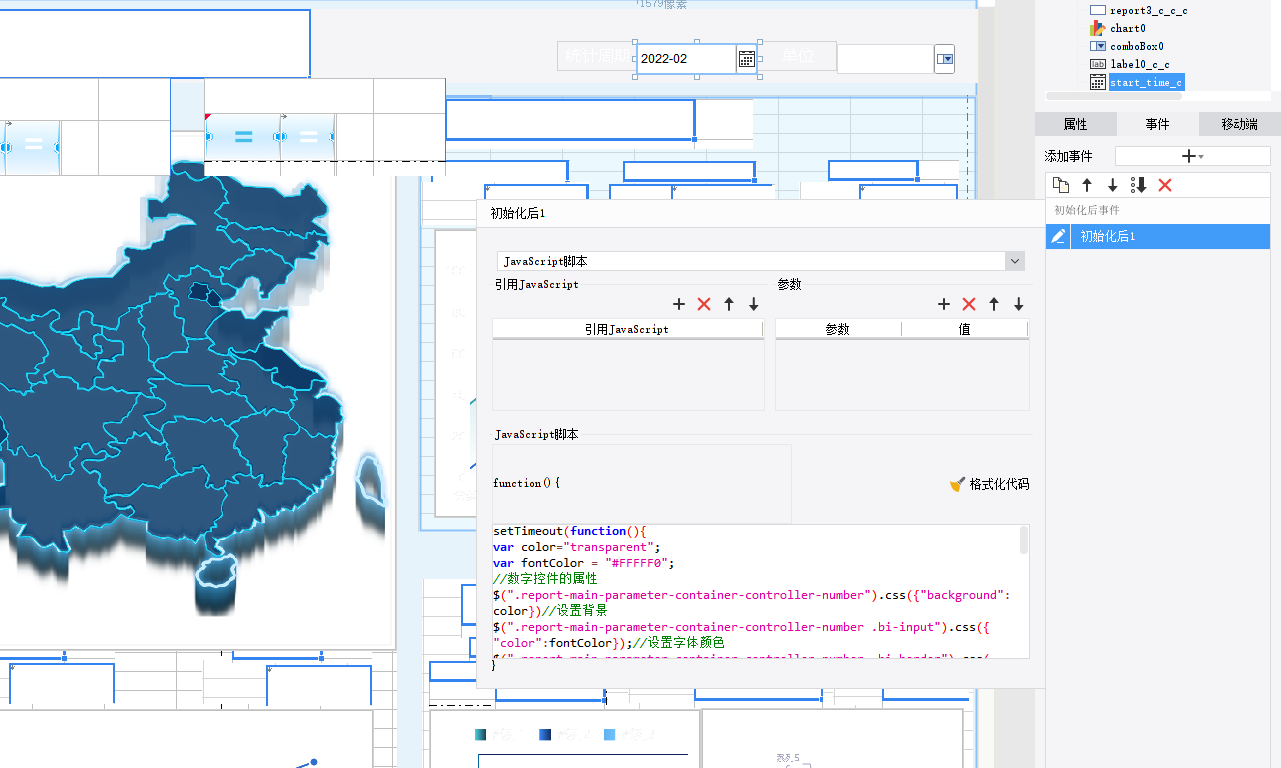This screenshot has width=1281, height=768.
Task: Move event up in events list toolbar
Action: 1087,185
